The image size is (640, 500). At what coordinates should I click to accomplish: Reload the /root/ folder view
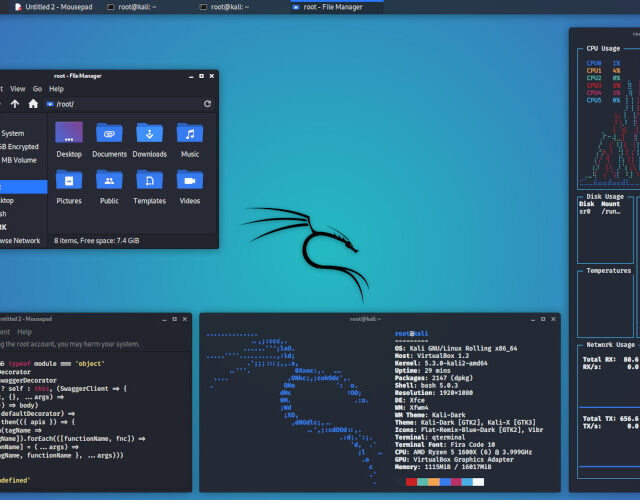tap(207, 104)
